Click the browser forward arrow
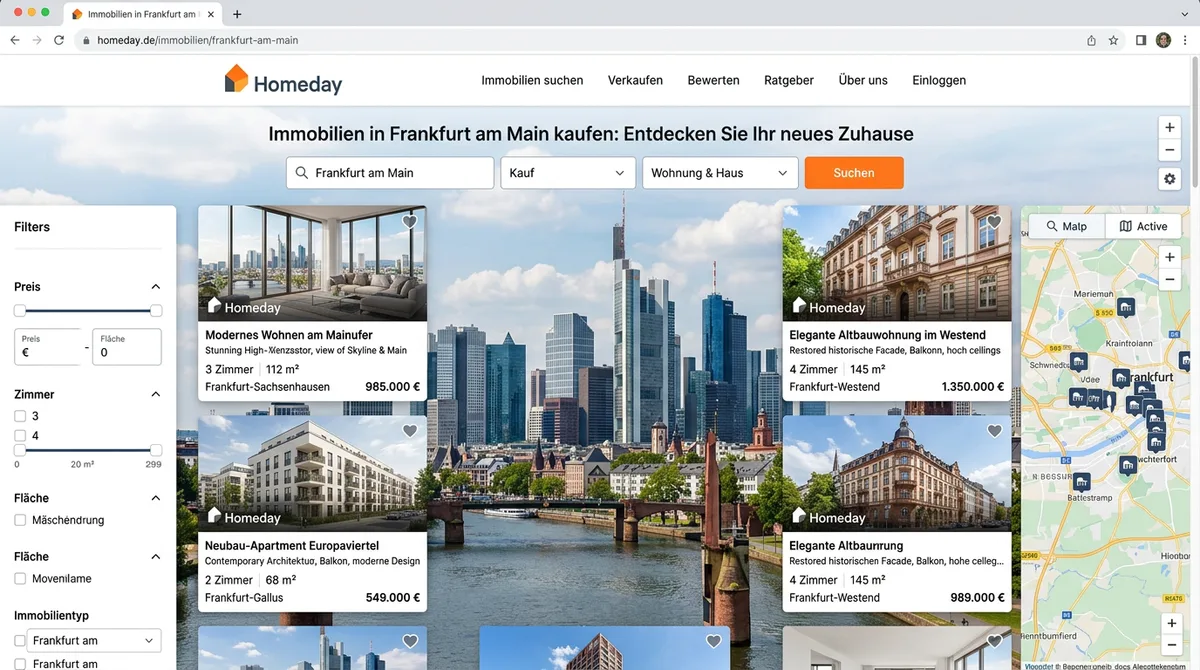The height and width of the screenshot is (670, 1200). (x=37, y=40)
